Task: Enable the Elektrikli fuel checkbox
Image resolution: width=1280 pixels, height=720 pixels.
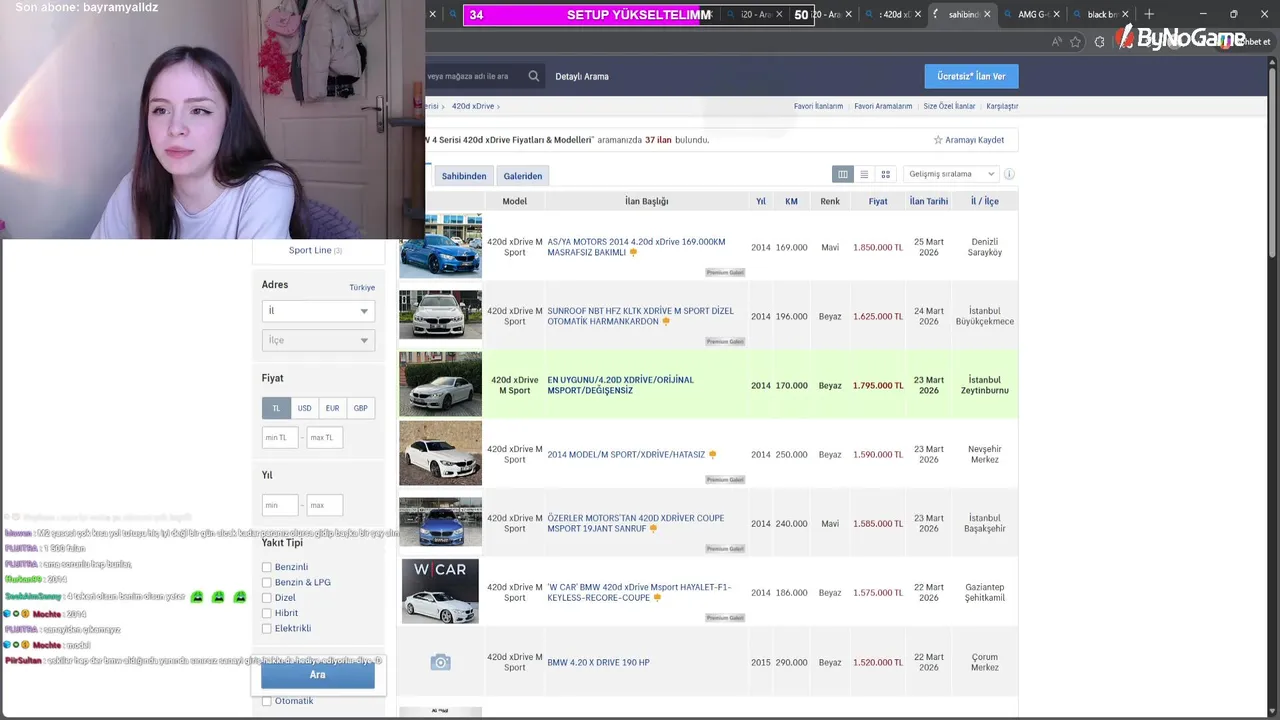Action: [x=267, y=628]
